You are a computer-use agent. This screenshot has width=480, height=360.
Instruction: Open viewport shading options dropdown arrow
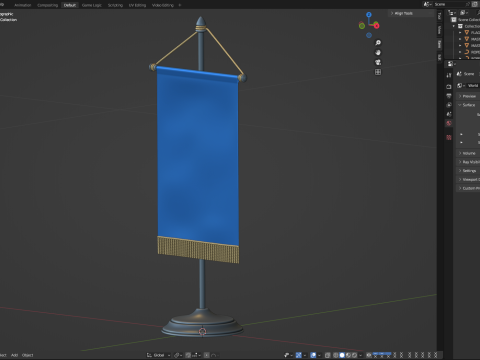361,355
